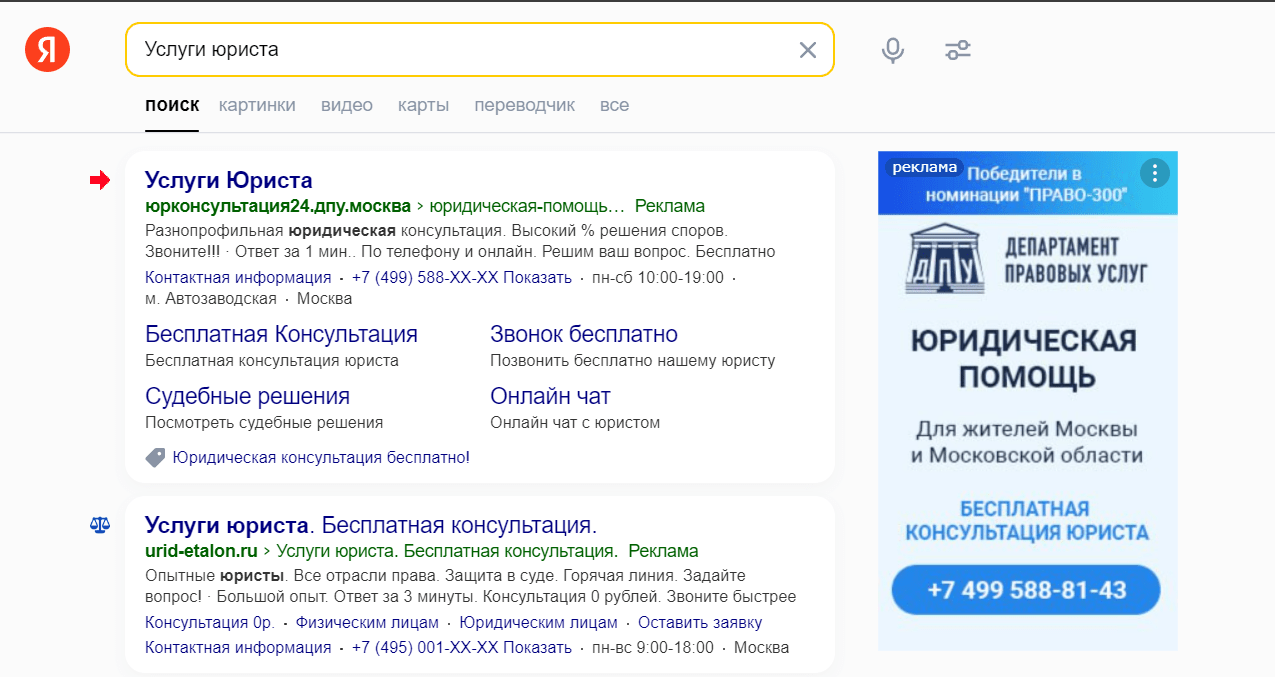This screenshot has height=677, width=1275.
Task: Open 'Онлайн чат' sitelink
Action: 550,396
